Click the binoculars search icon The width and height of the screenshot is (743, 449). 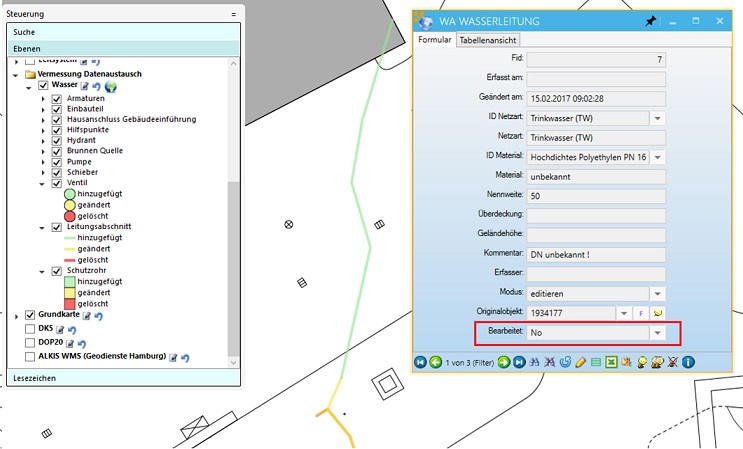click(x=534, y=361)
